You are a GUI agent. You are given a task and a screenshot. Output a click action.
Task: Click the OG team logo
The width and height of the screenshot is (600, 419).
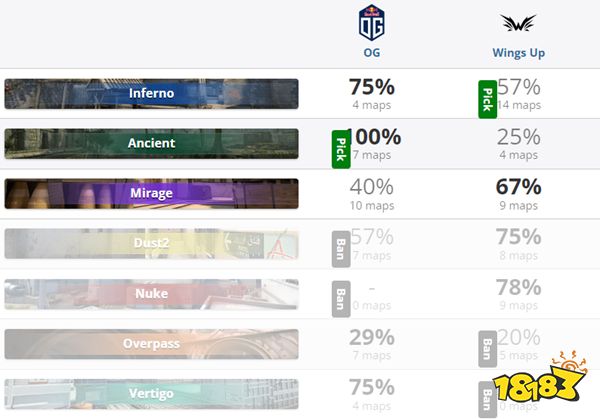pos(372,23)
